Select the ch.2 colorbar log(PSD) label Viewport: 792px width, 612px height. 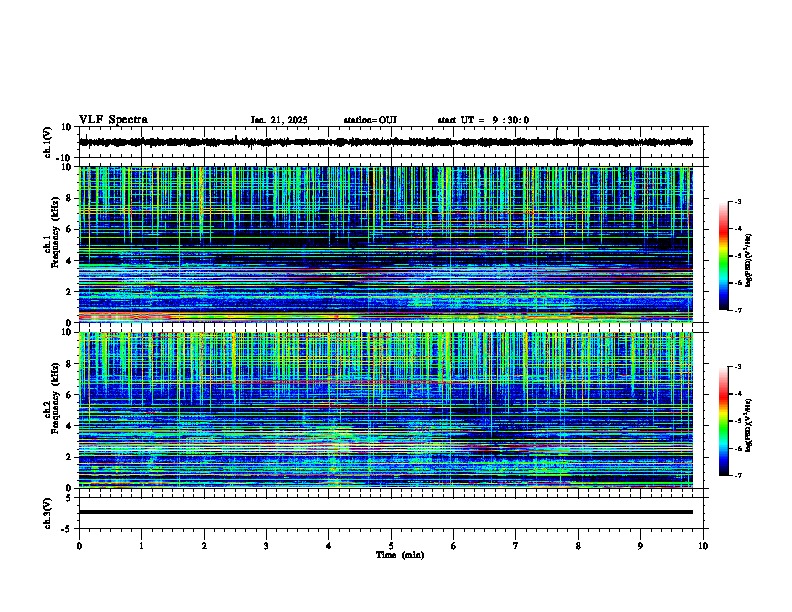tap(749, 424)
